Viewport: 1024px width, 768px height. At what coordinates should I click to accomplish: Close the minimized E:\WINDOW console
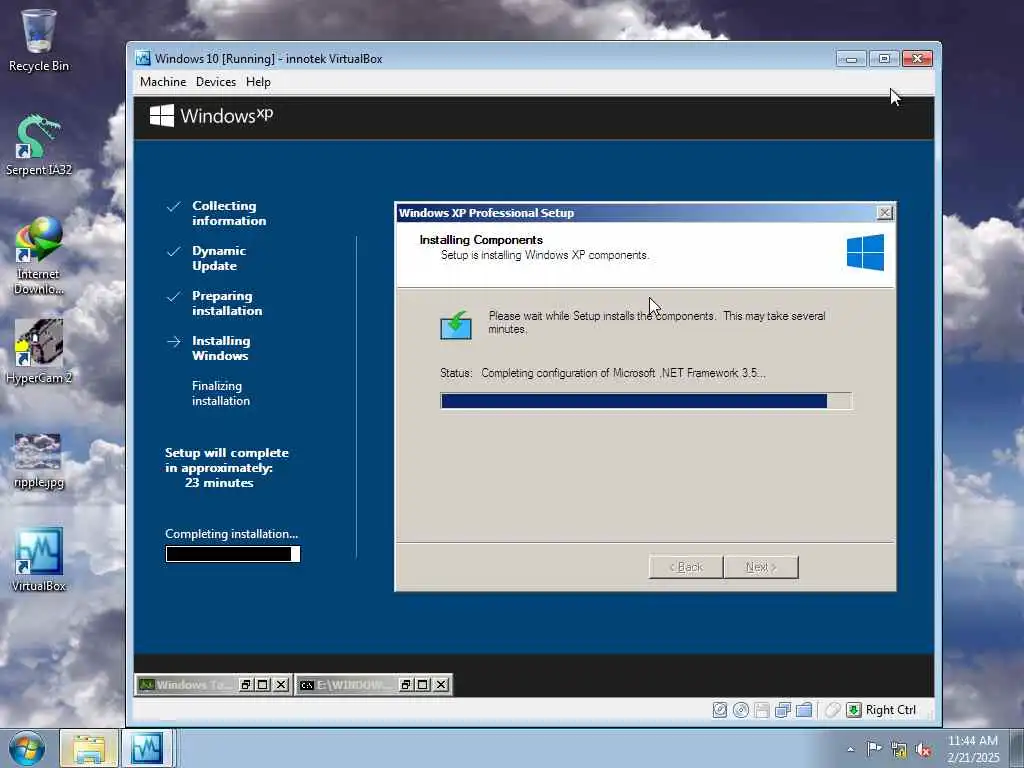pyautogui.click(x=441, y=684)
